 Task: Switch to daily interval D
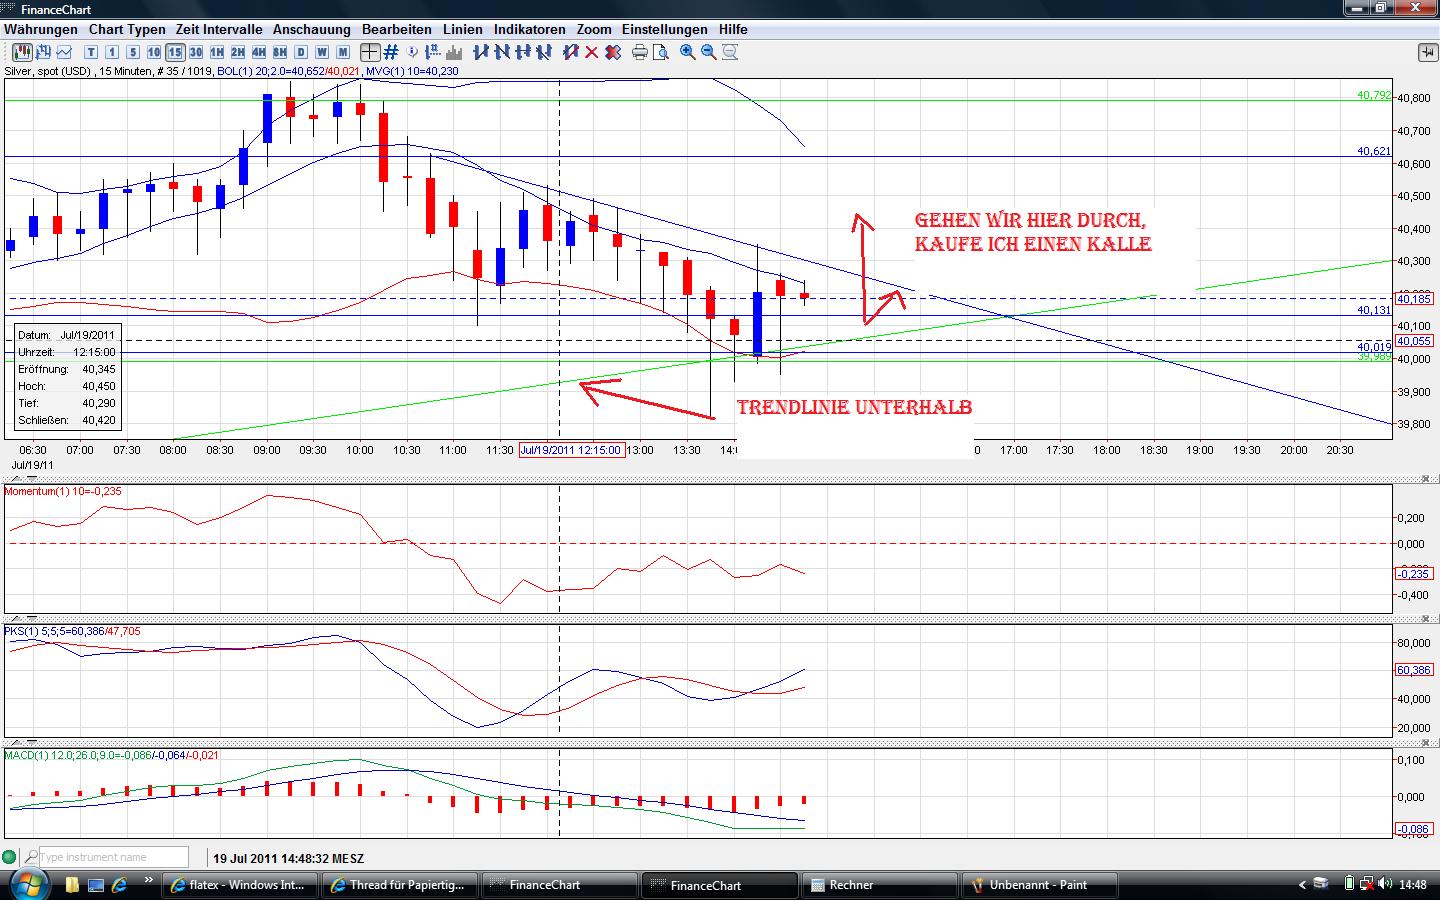(301, 52)
